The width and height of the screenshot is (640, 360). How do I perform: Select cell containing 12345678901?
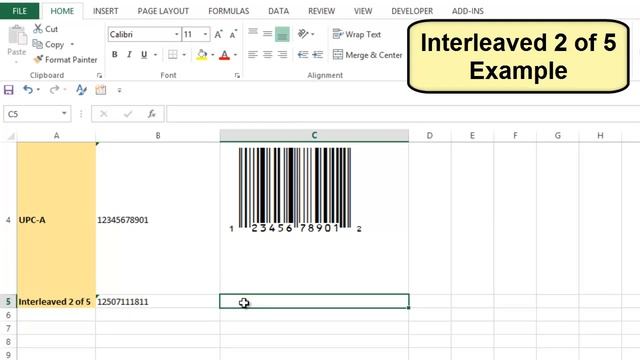pos(158,218)
